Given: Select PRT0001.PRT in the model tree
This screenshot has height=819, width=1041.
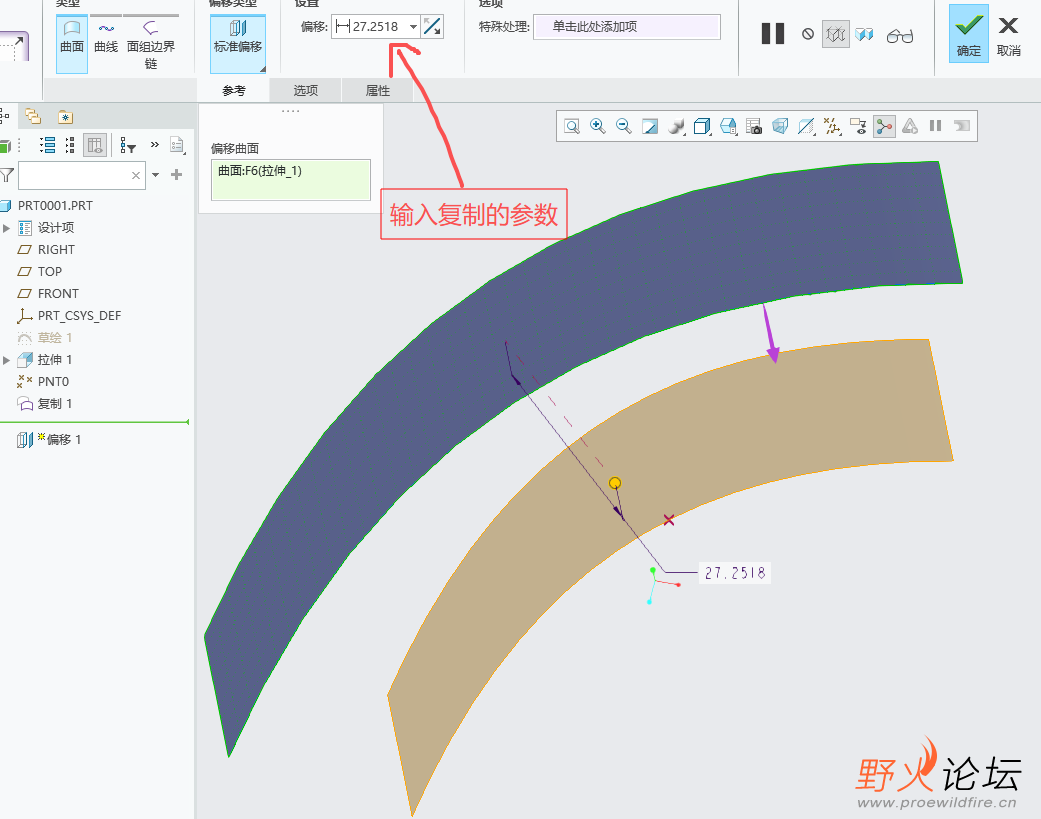Looking at the screenshot, I should point(55,206).
